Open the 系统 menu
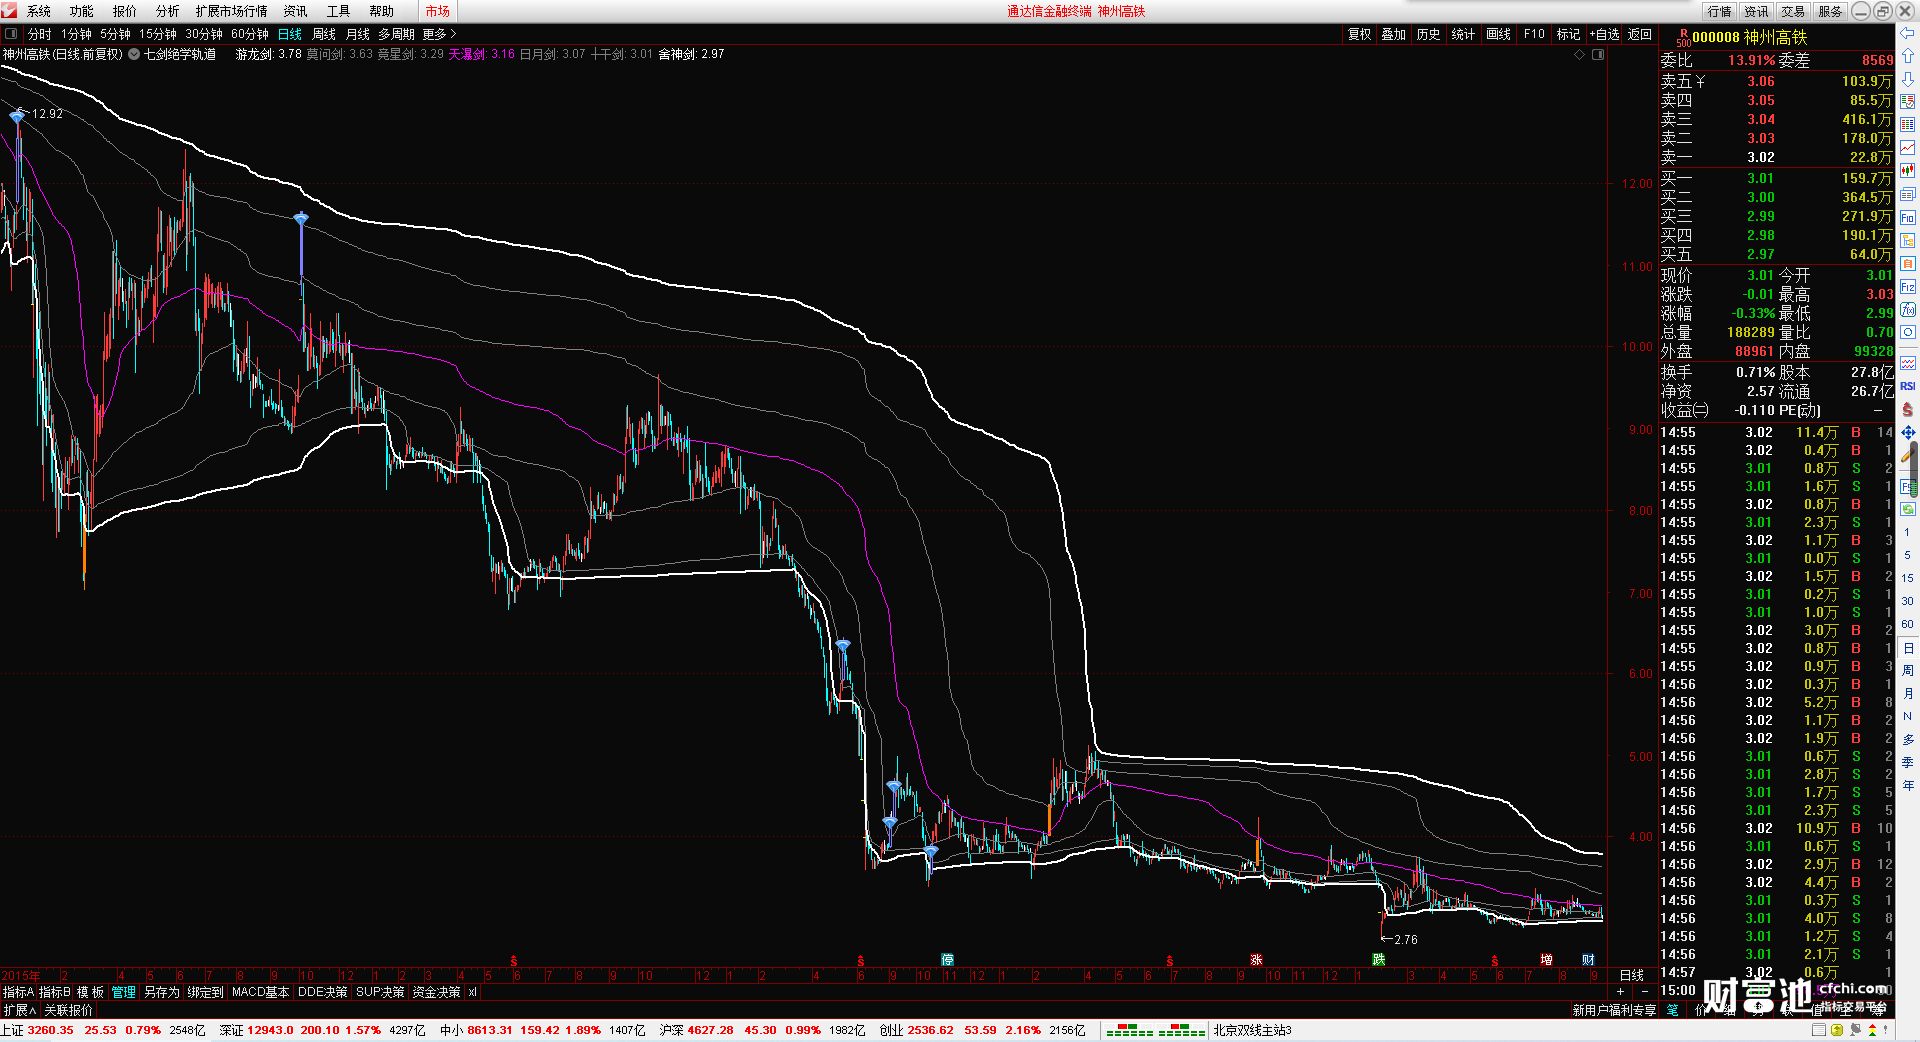 click(x=38, y=11)
